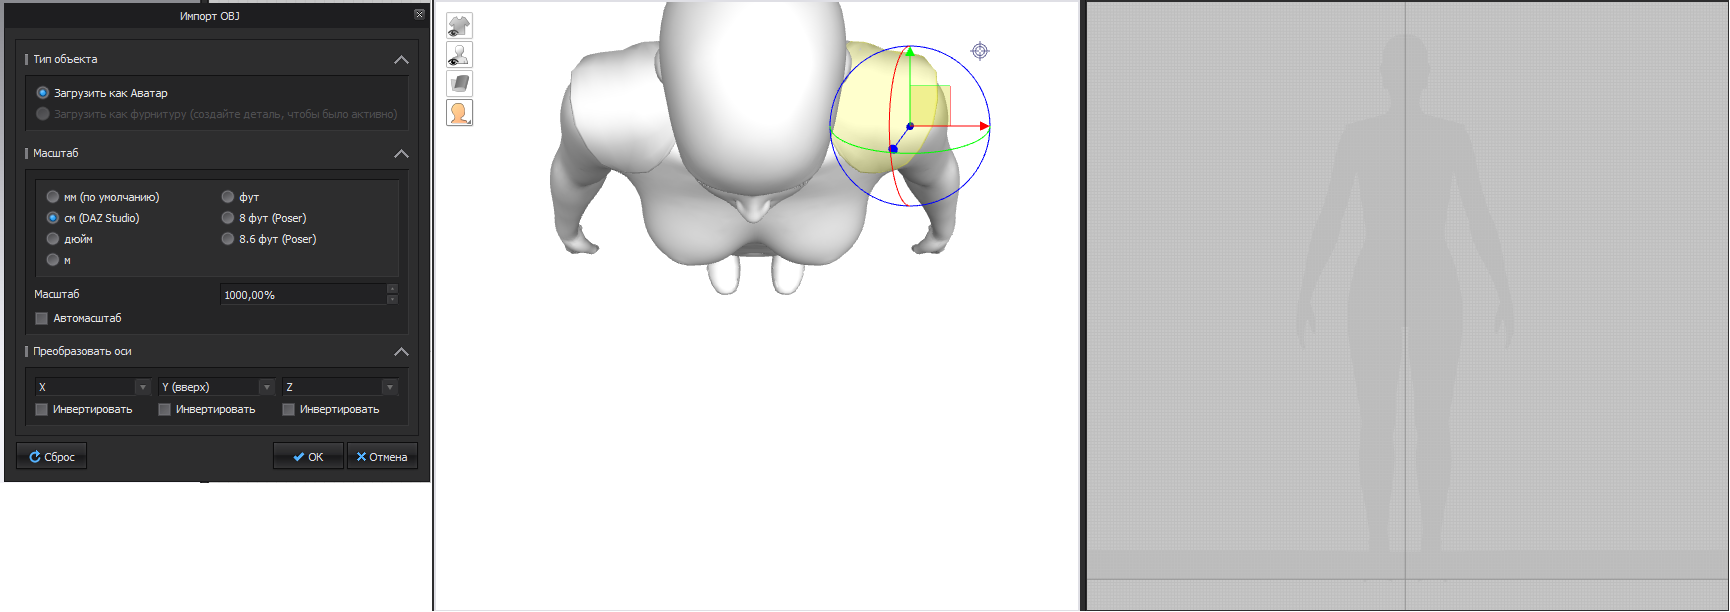Confirm import with OK button
The width and height of the screenshot is (1730, 612).
(x=308, y=457)
